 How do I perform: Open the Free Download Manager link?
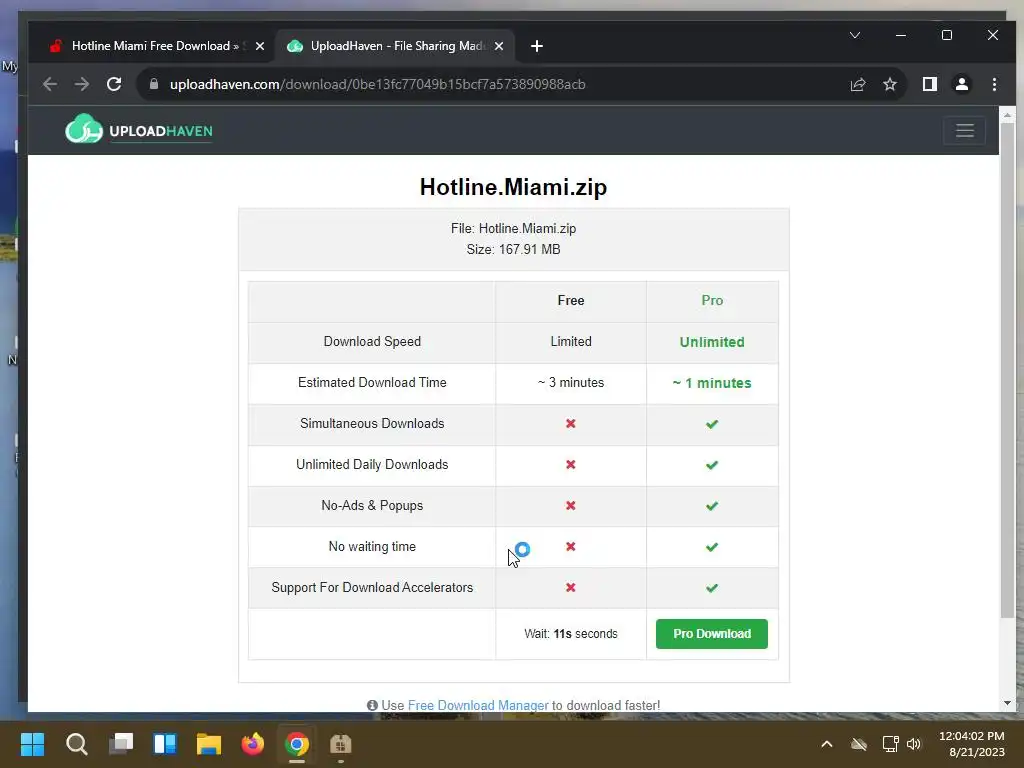(x=478, y=705)
